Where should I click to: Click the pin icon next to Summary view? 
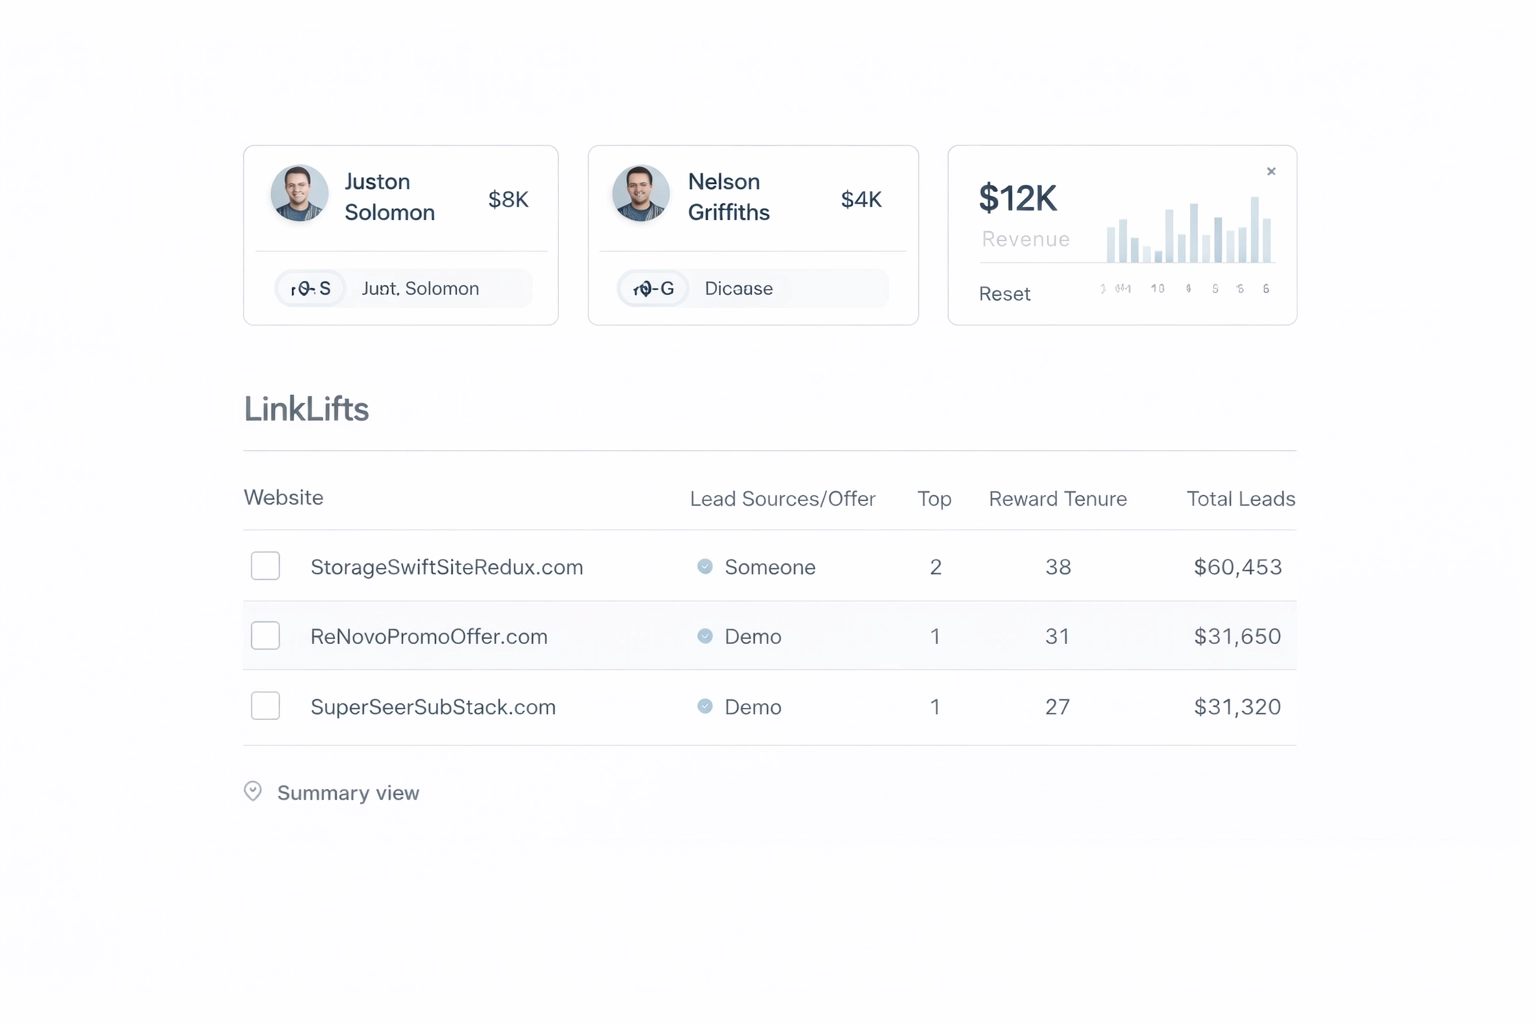pyautogui.click(x=253, y=791)
